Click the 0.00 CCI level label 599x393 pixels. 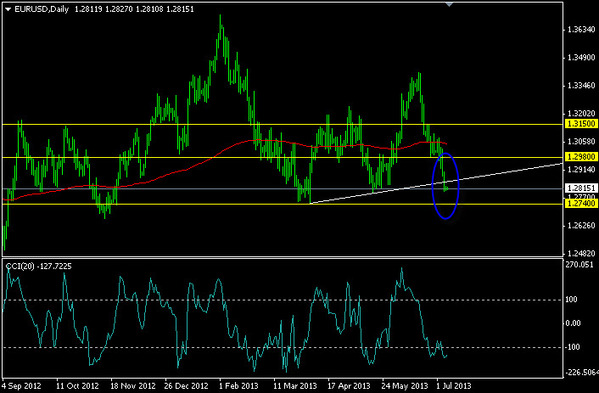[x=573, y=323]
